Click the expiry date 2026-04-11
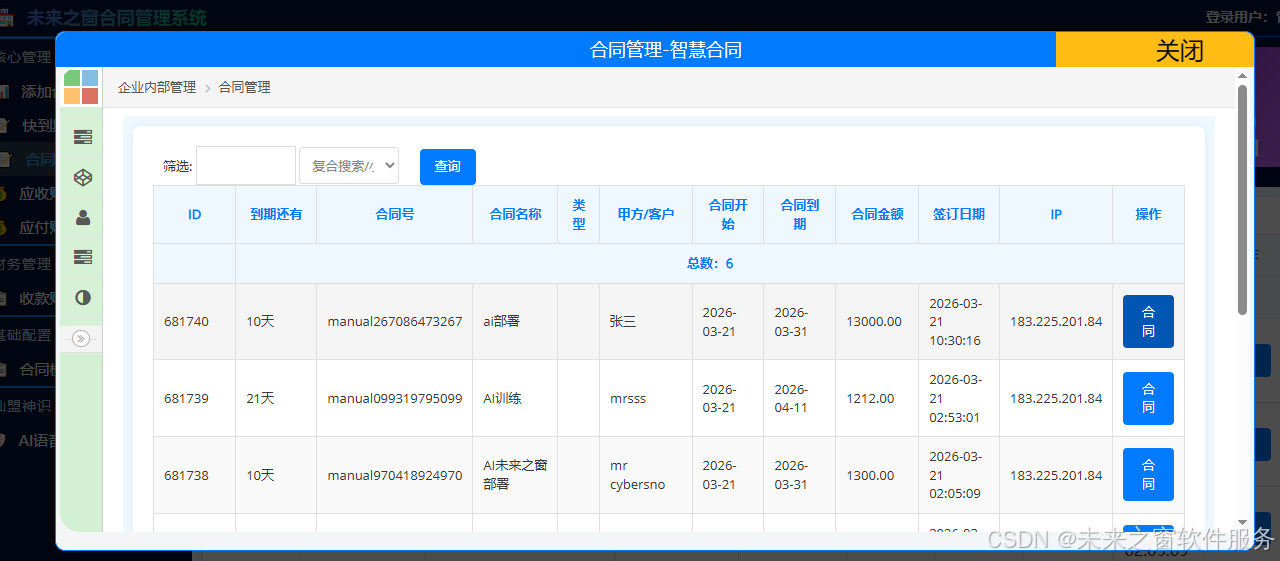The height and width of the screenshot is (561, 1280). (792, 398)
